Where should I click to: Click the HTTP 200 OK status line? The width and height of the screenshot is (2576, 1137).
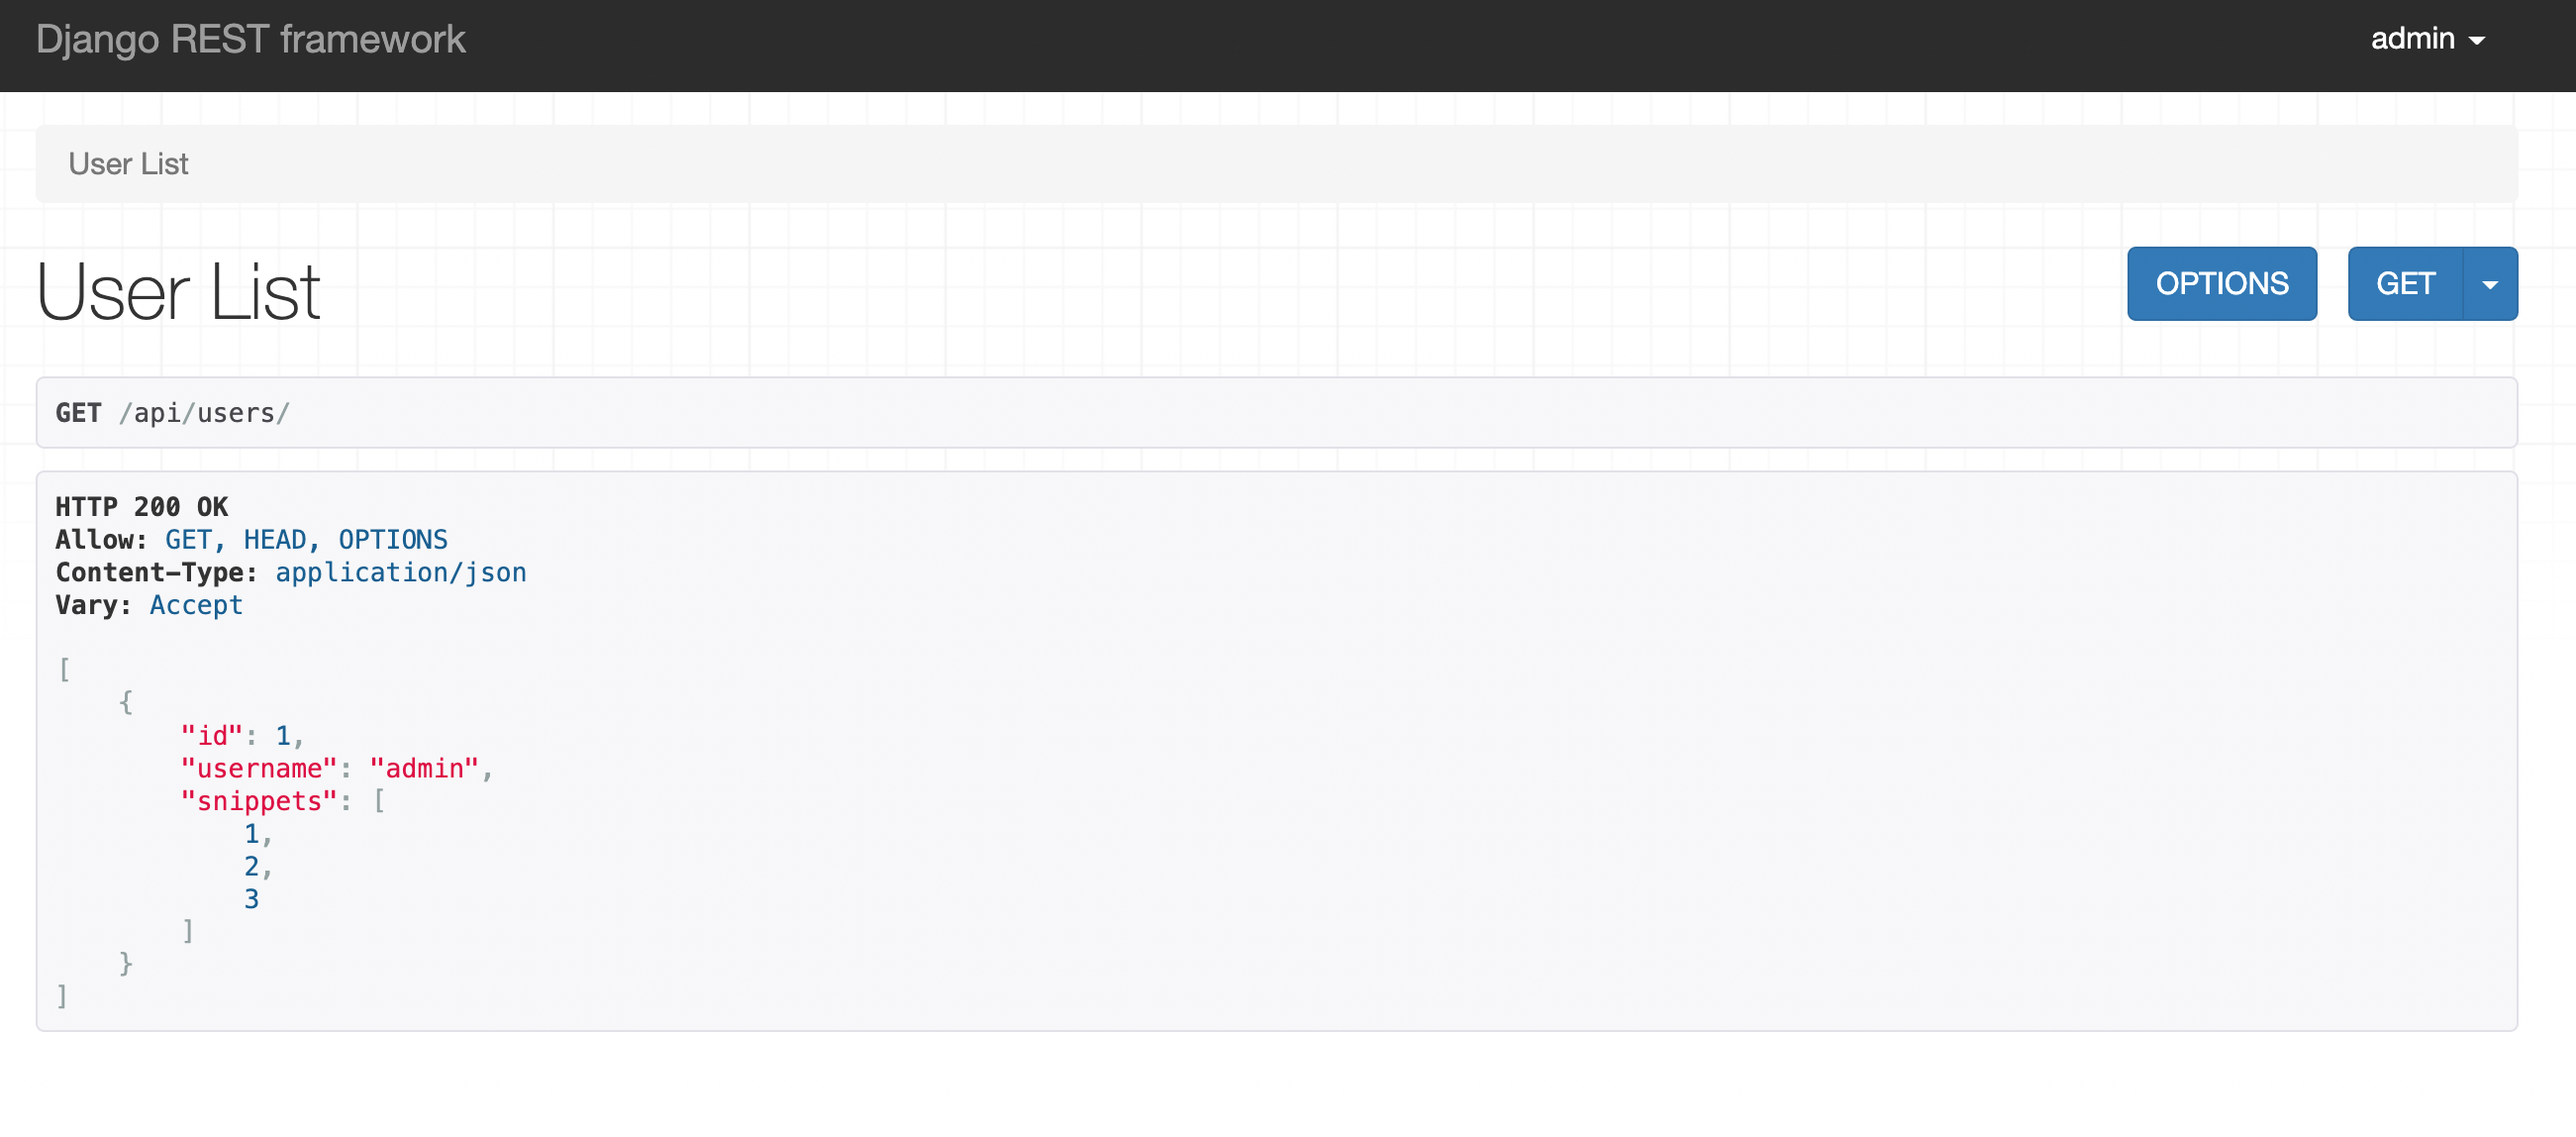click(142, 507)
